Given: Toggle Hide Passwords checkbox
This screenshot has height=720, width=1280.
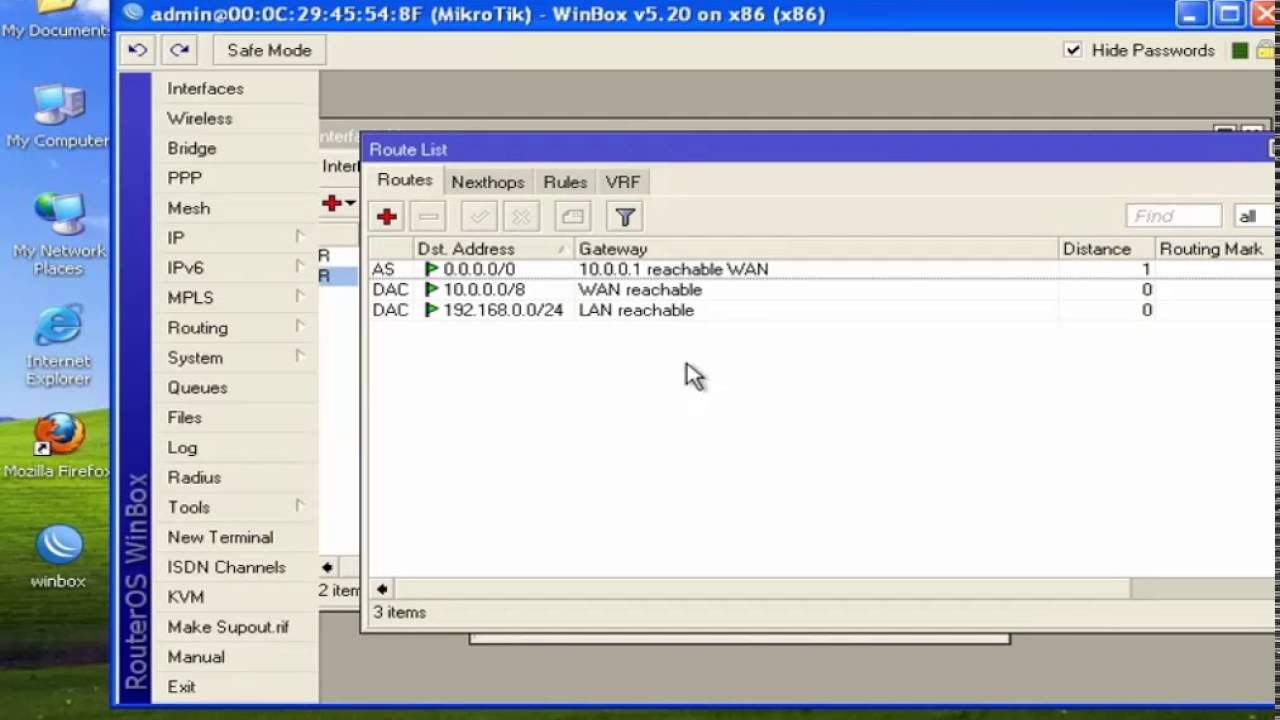Looking at the screenshot, I should click(x=1073, y=50).
